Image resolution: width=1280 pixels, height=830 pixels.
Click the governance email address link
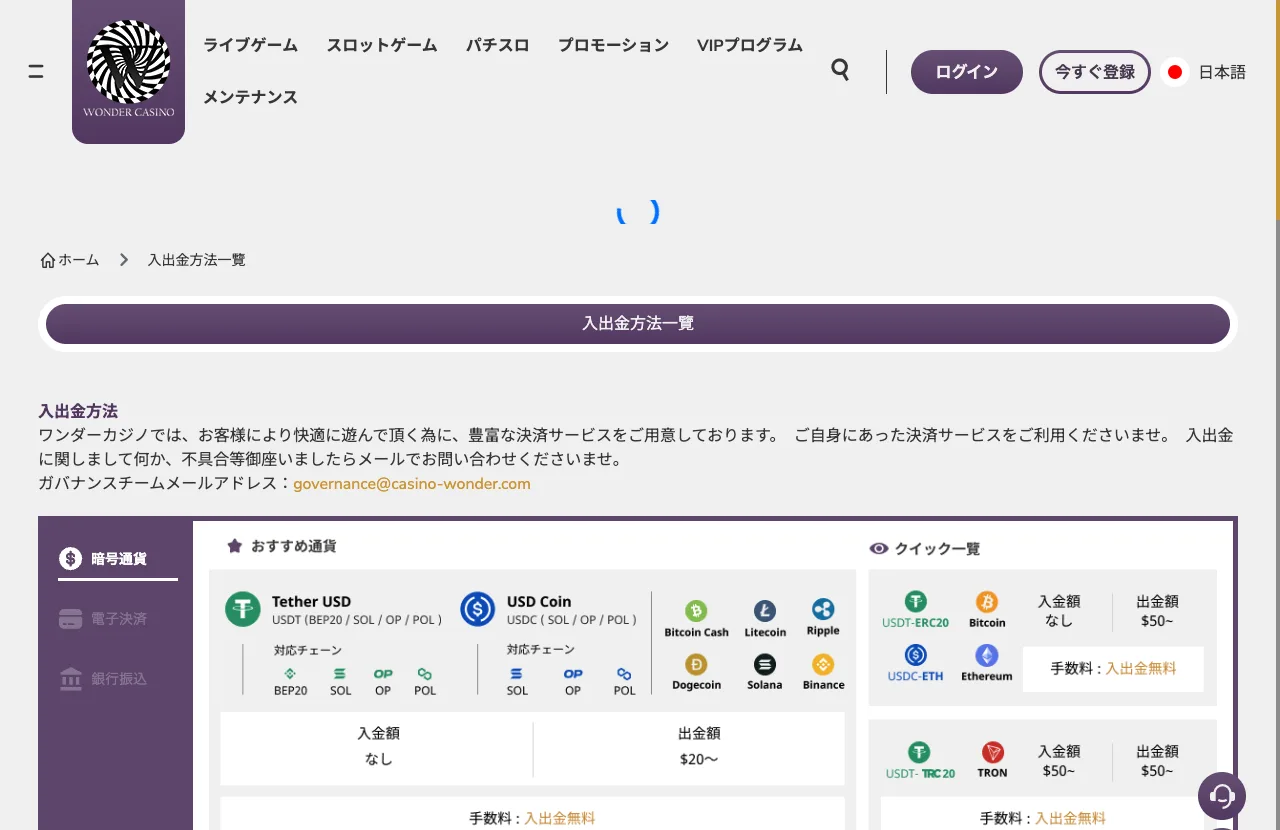click(x=412, y=484)
